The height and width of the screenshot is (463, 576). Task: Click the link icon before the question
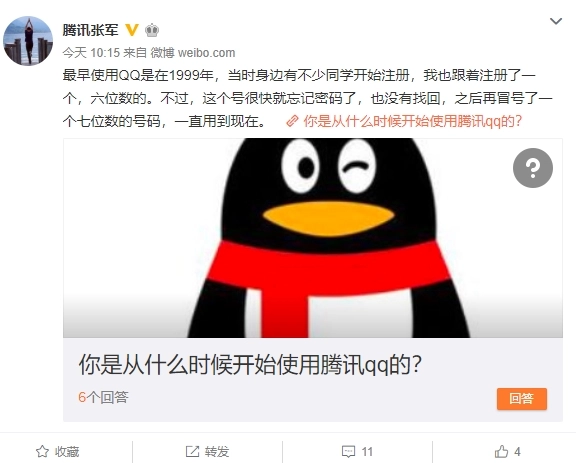pyautogui.click(x=292, y=121)
